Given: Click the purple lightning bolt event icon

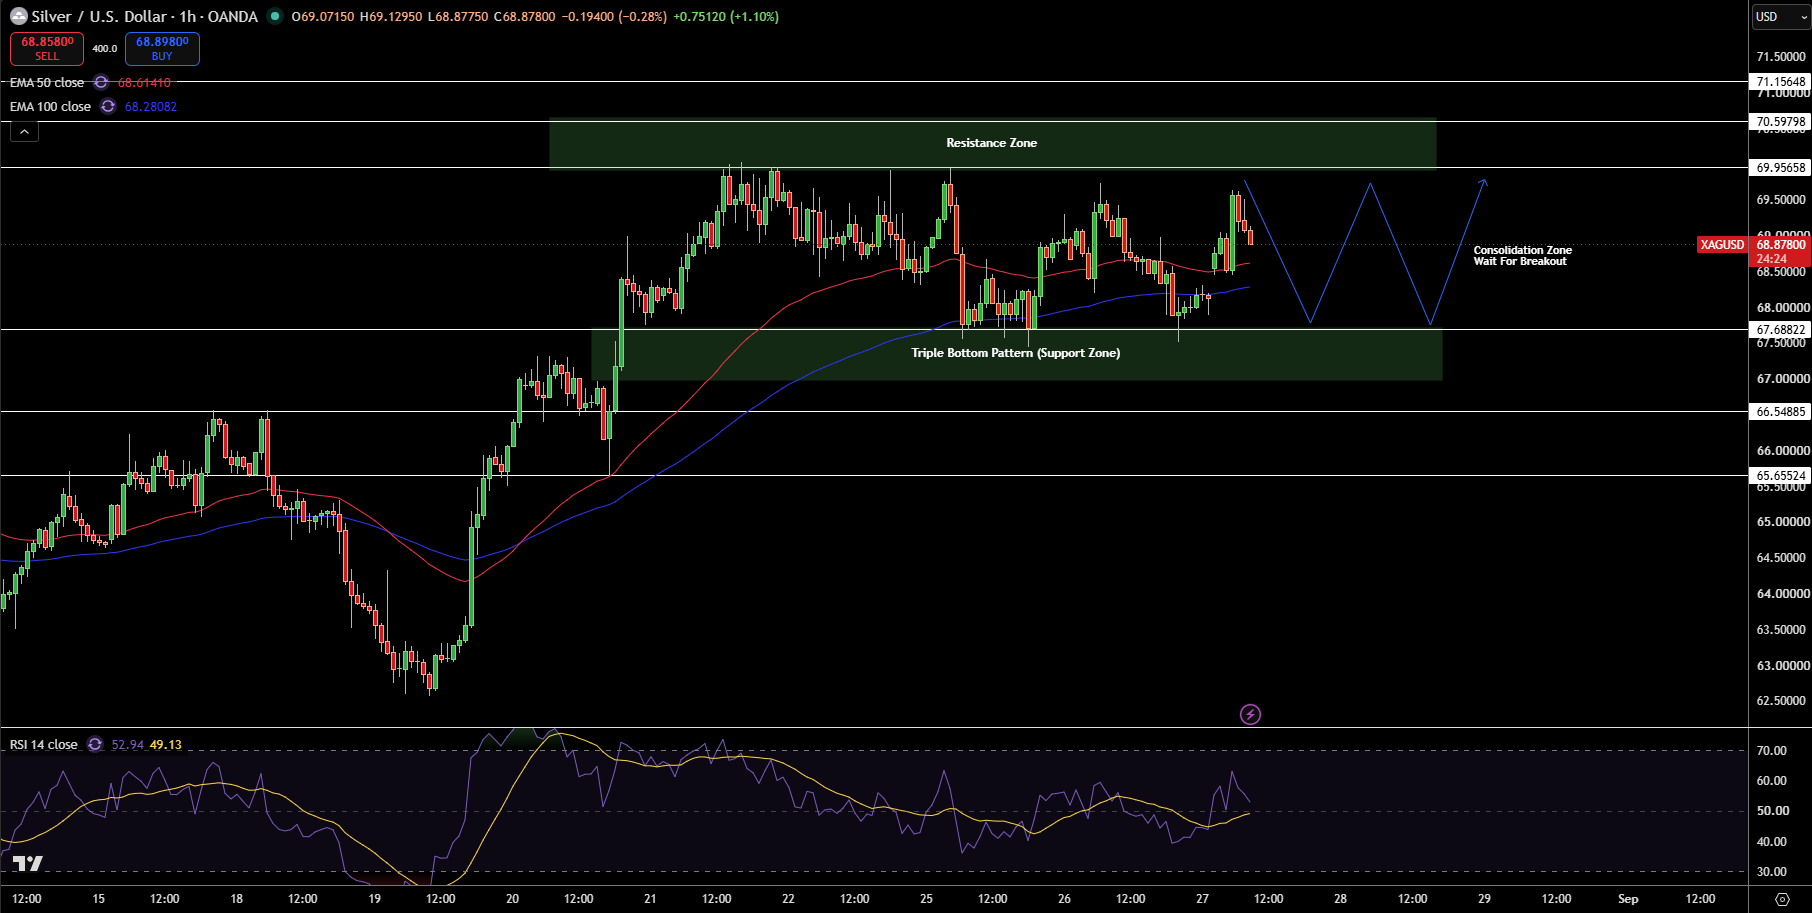Looking at the screenshot, I should (1250, 714).
